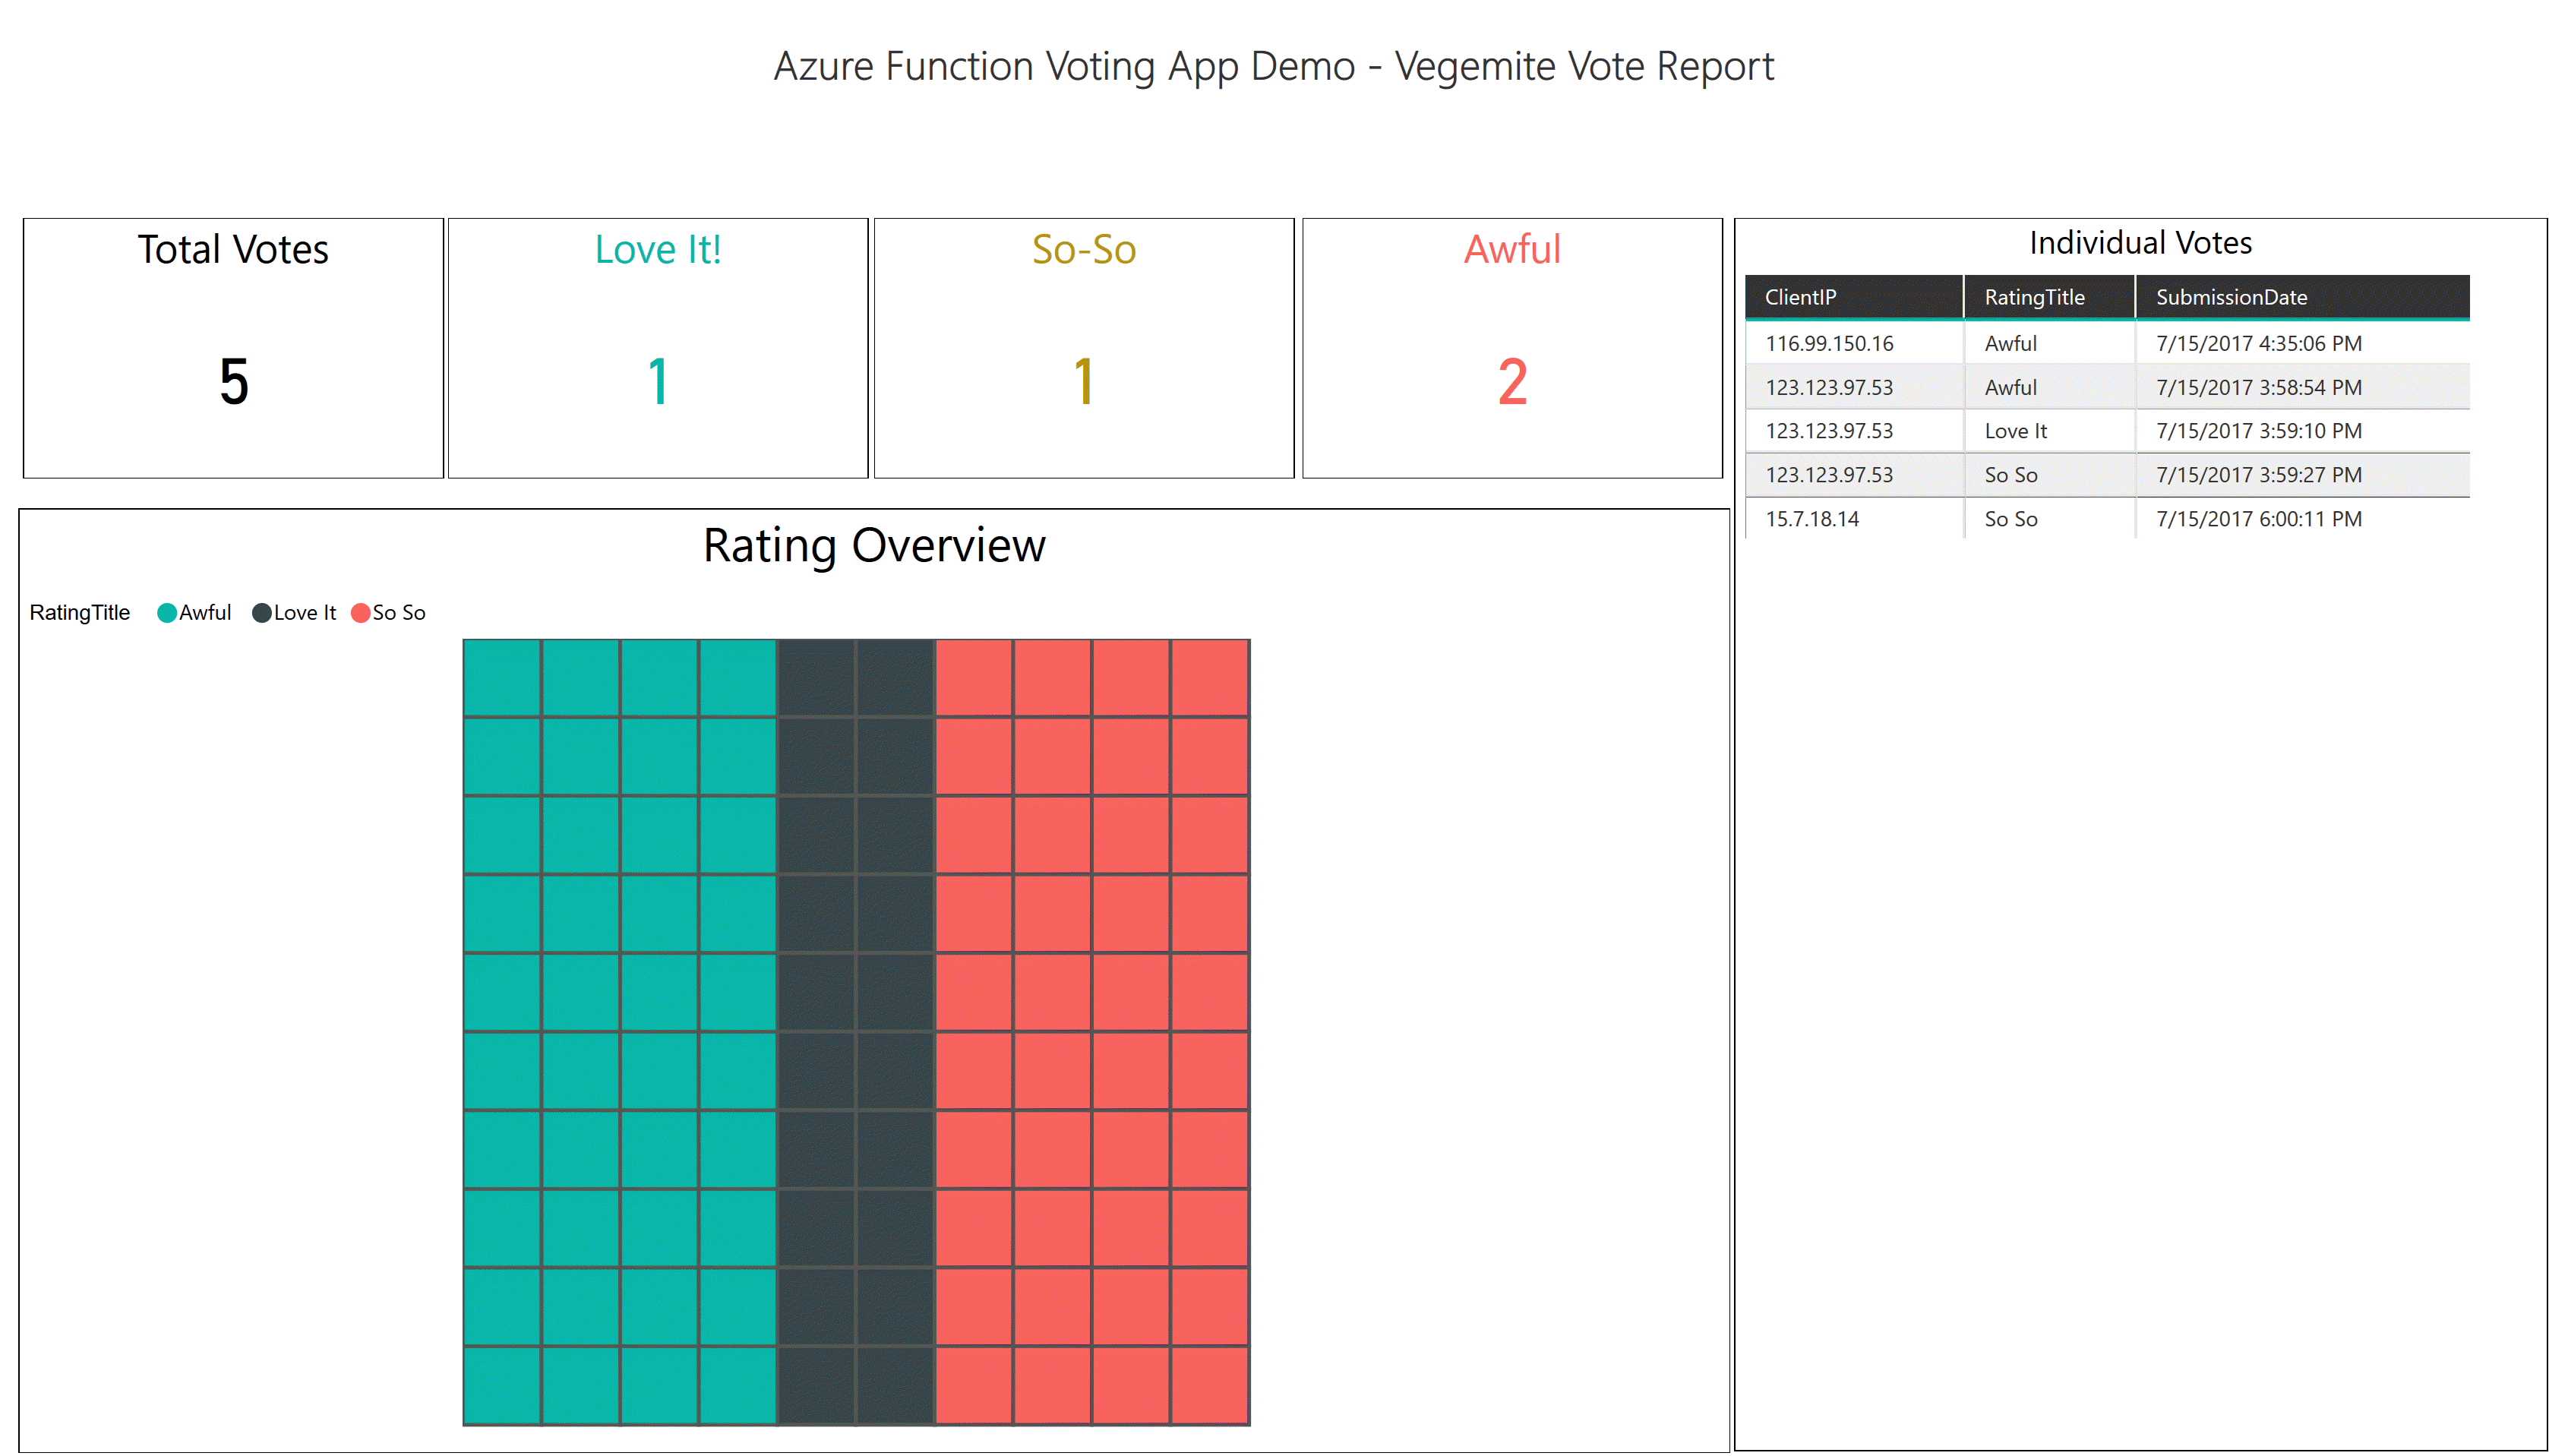2549x1456 pixels.
Task: Select the Awful card showing 2
Action: (x=1511, y=381)
